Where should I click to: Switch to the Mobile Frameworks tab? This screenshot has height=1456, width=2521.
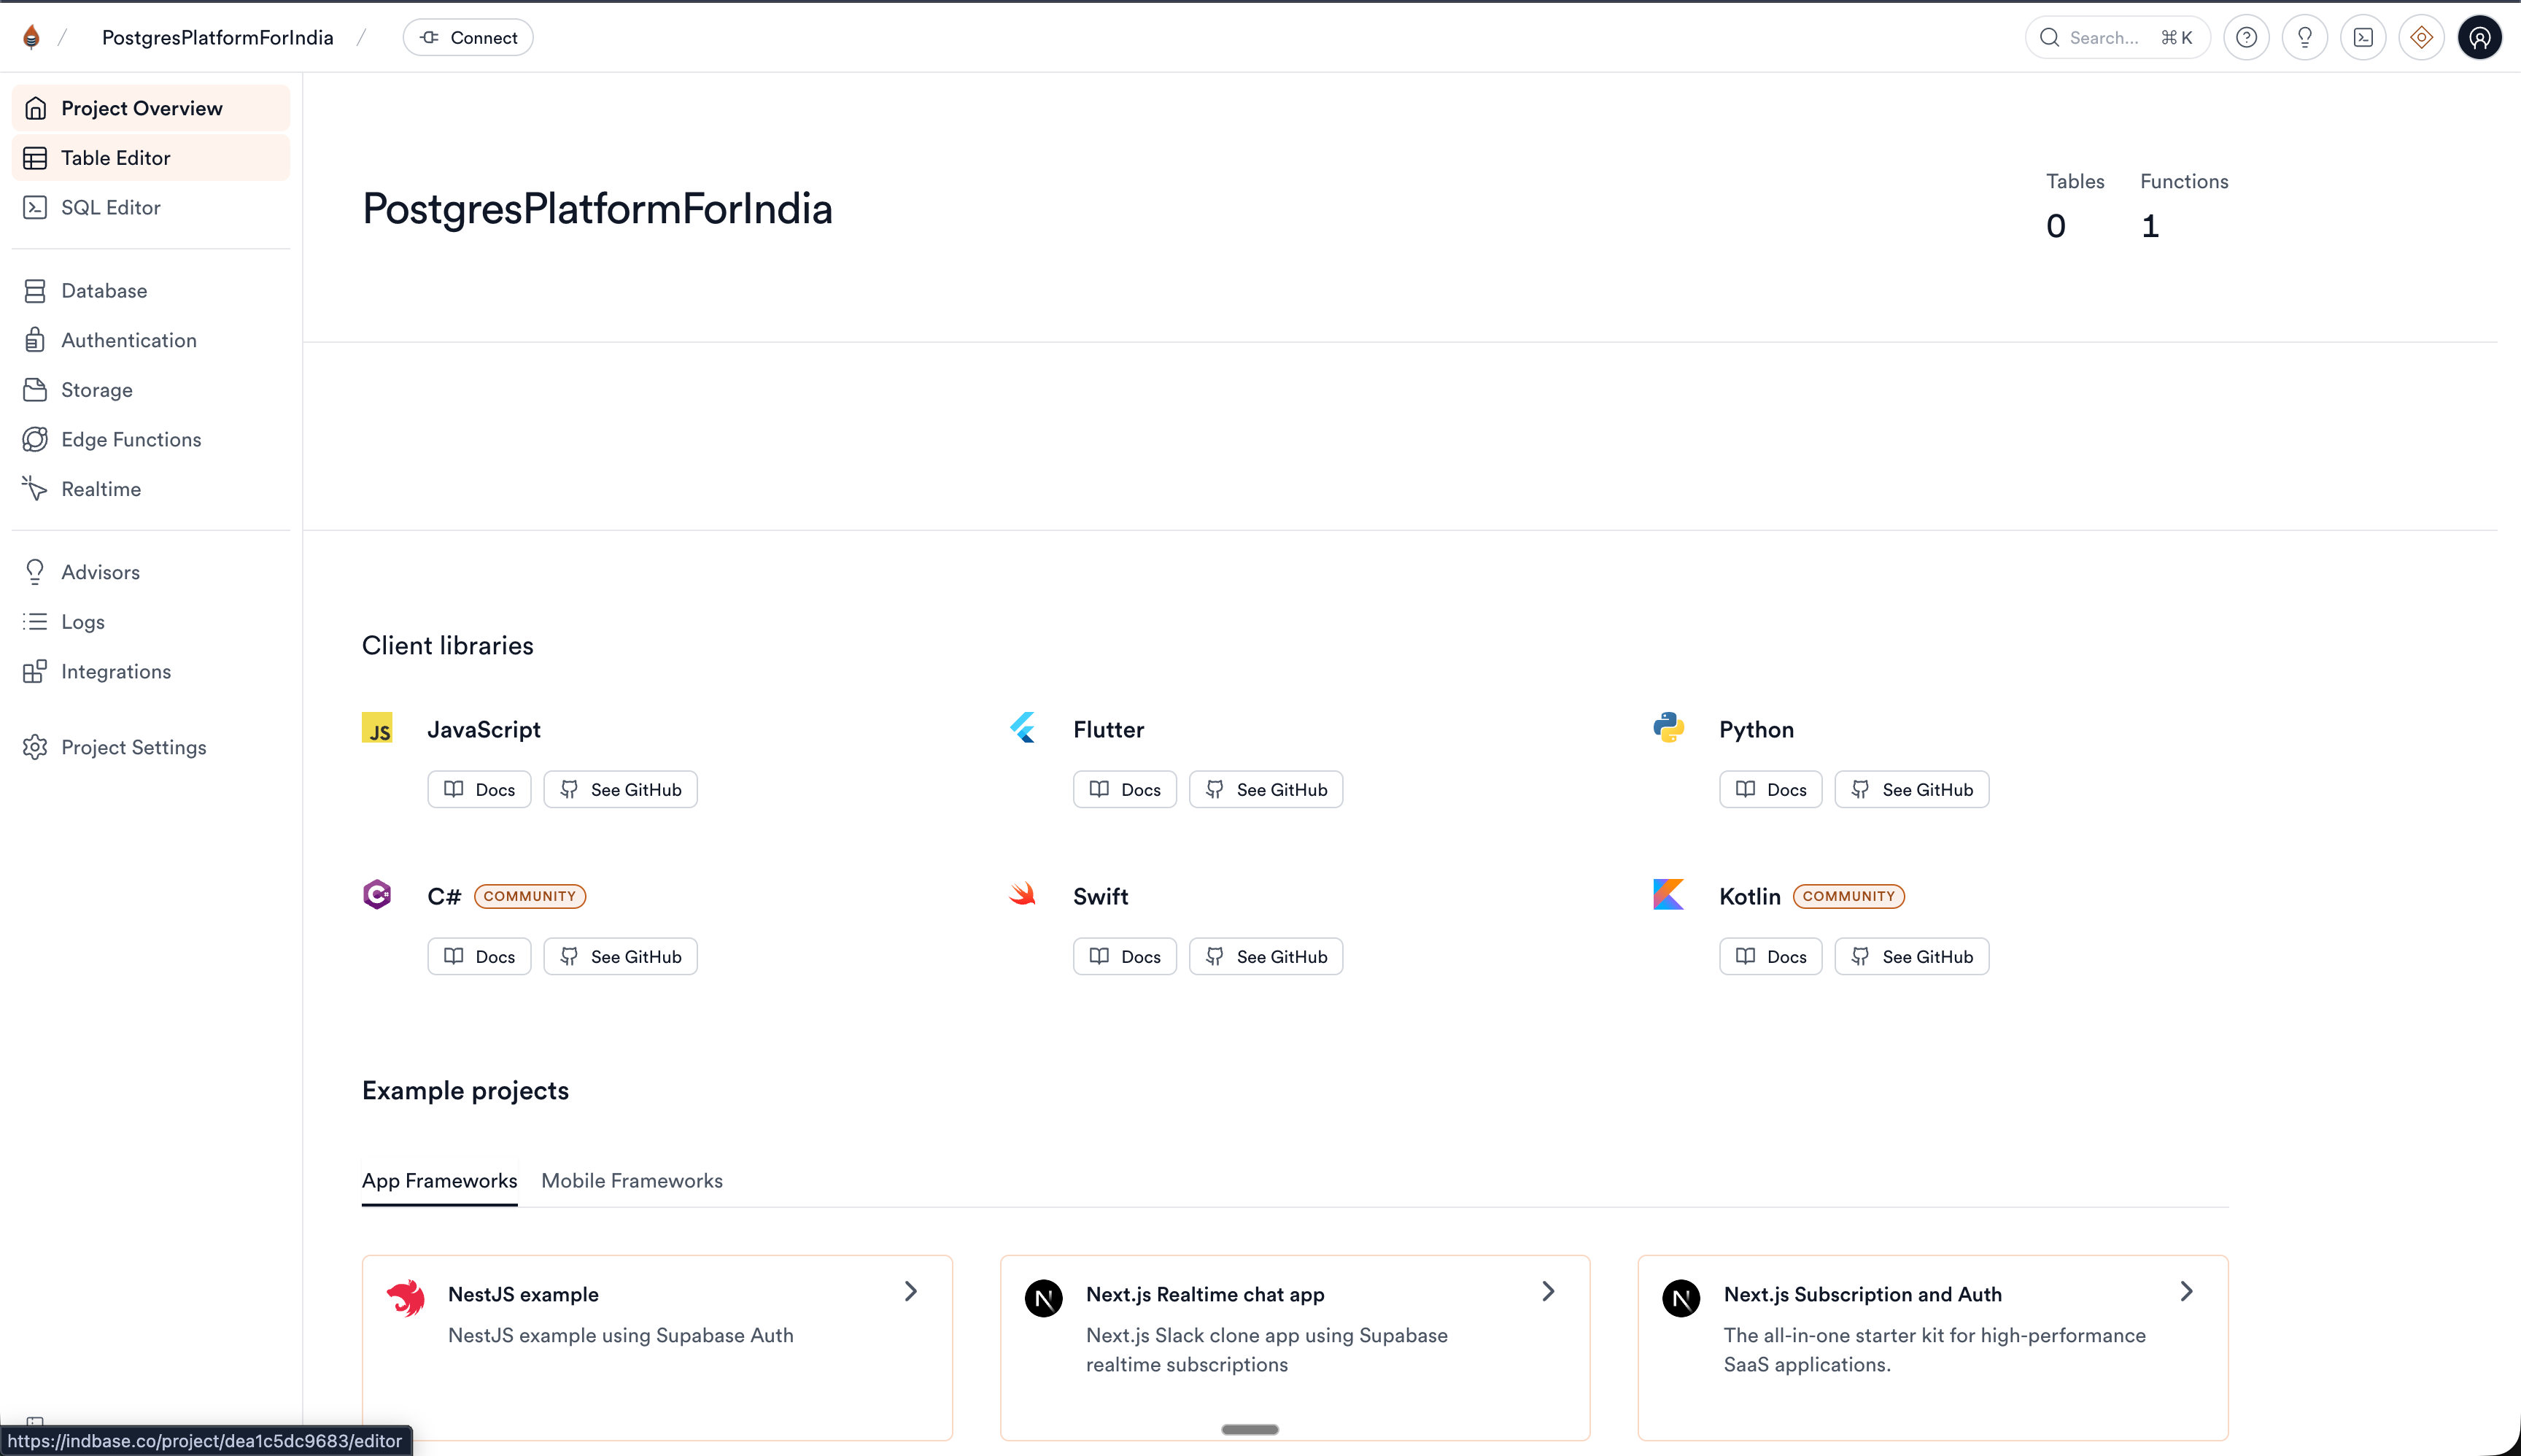pyautogui.click(x=631, y=1181)
